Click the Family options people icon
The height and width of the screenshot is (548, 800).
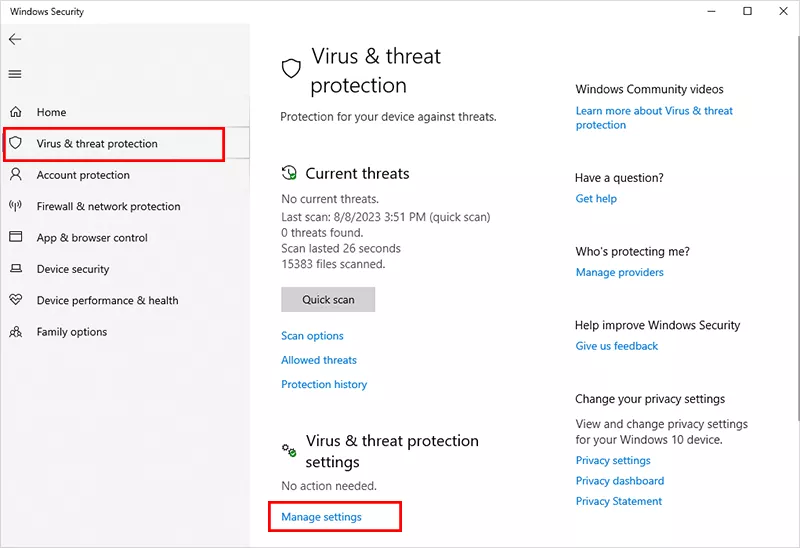[x=15, y=332]
